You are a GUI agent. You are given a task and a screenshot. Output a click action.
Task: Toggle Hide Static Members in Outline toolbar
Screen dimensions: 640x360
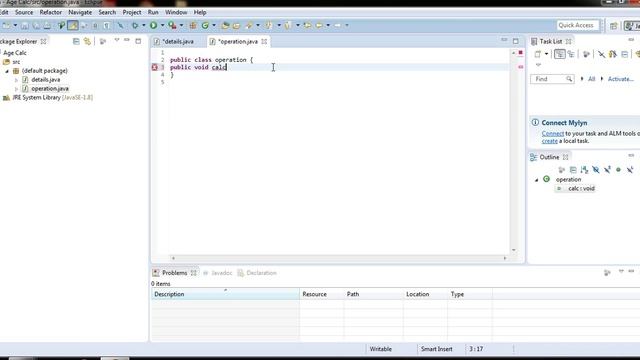point(607,170)
